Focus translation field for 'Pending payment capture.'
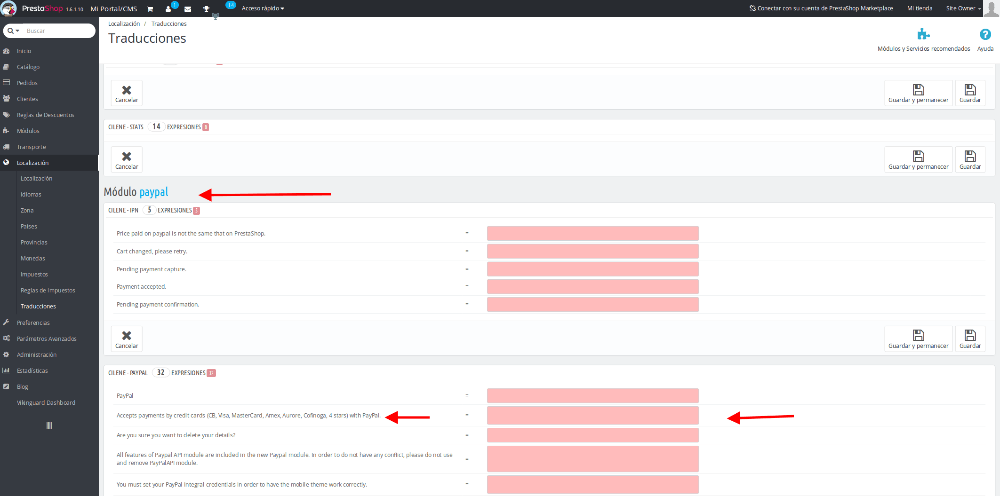Image resolution: width=1000 pixels, height=496 pixels. [592, 269]
